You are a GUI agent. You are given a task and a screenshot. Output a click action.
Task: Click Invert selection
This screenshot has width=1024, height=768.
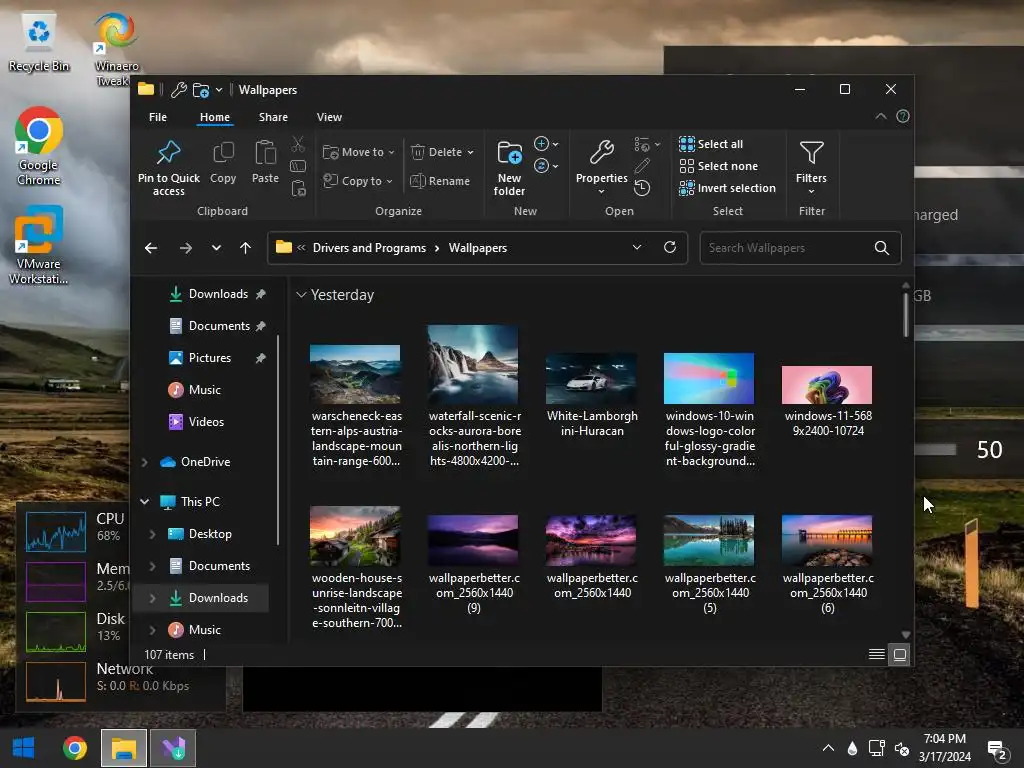coord(728,188)
